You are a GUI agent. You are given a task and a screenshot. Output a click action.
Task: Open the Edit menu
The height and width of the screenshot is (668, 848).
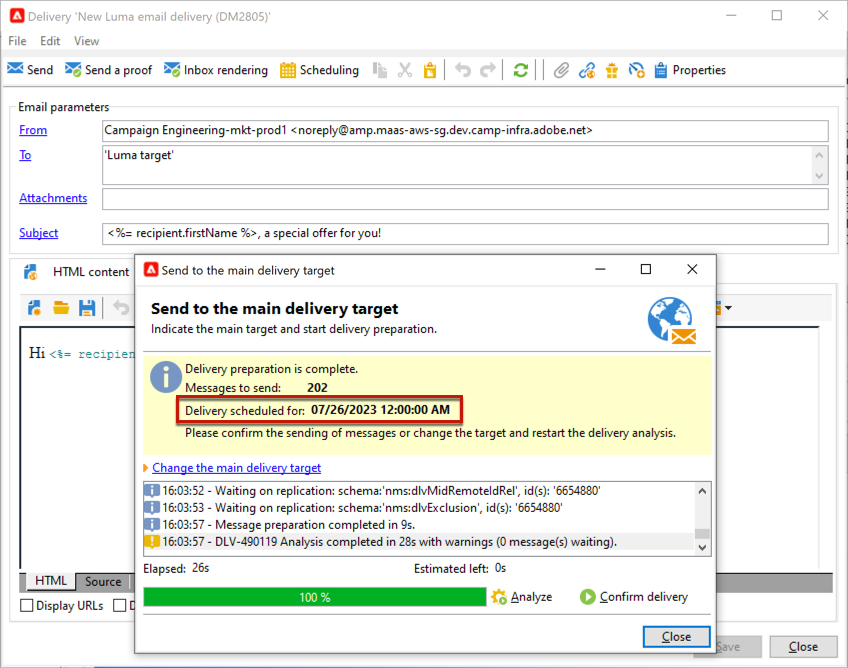[50, 41]
